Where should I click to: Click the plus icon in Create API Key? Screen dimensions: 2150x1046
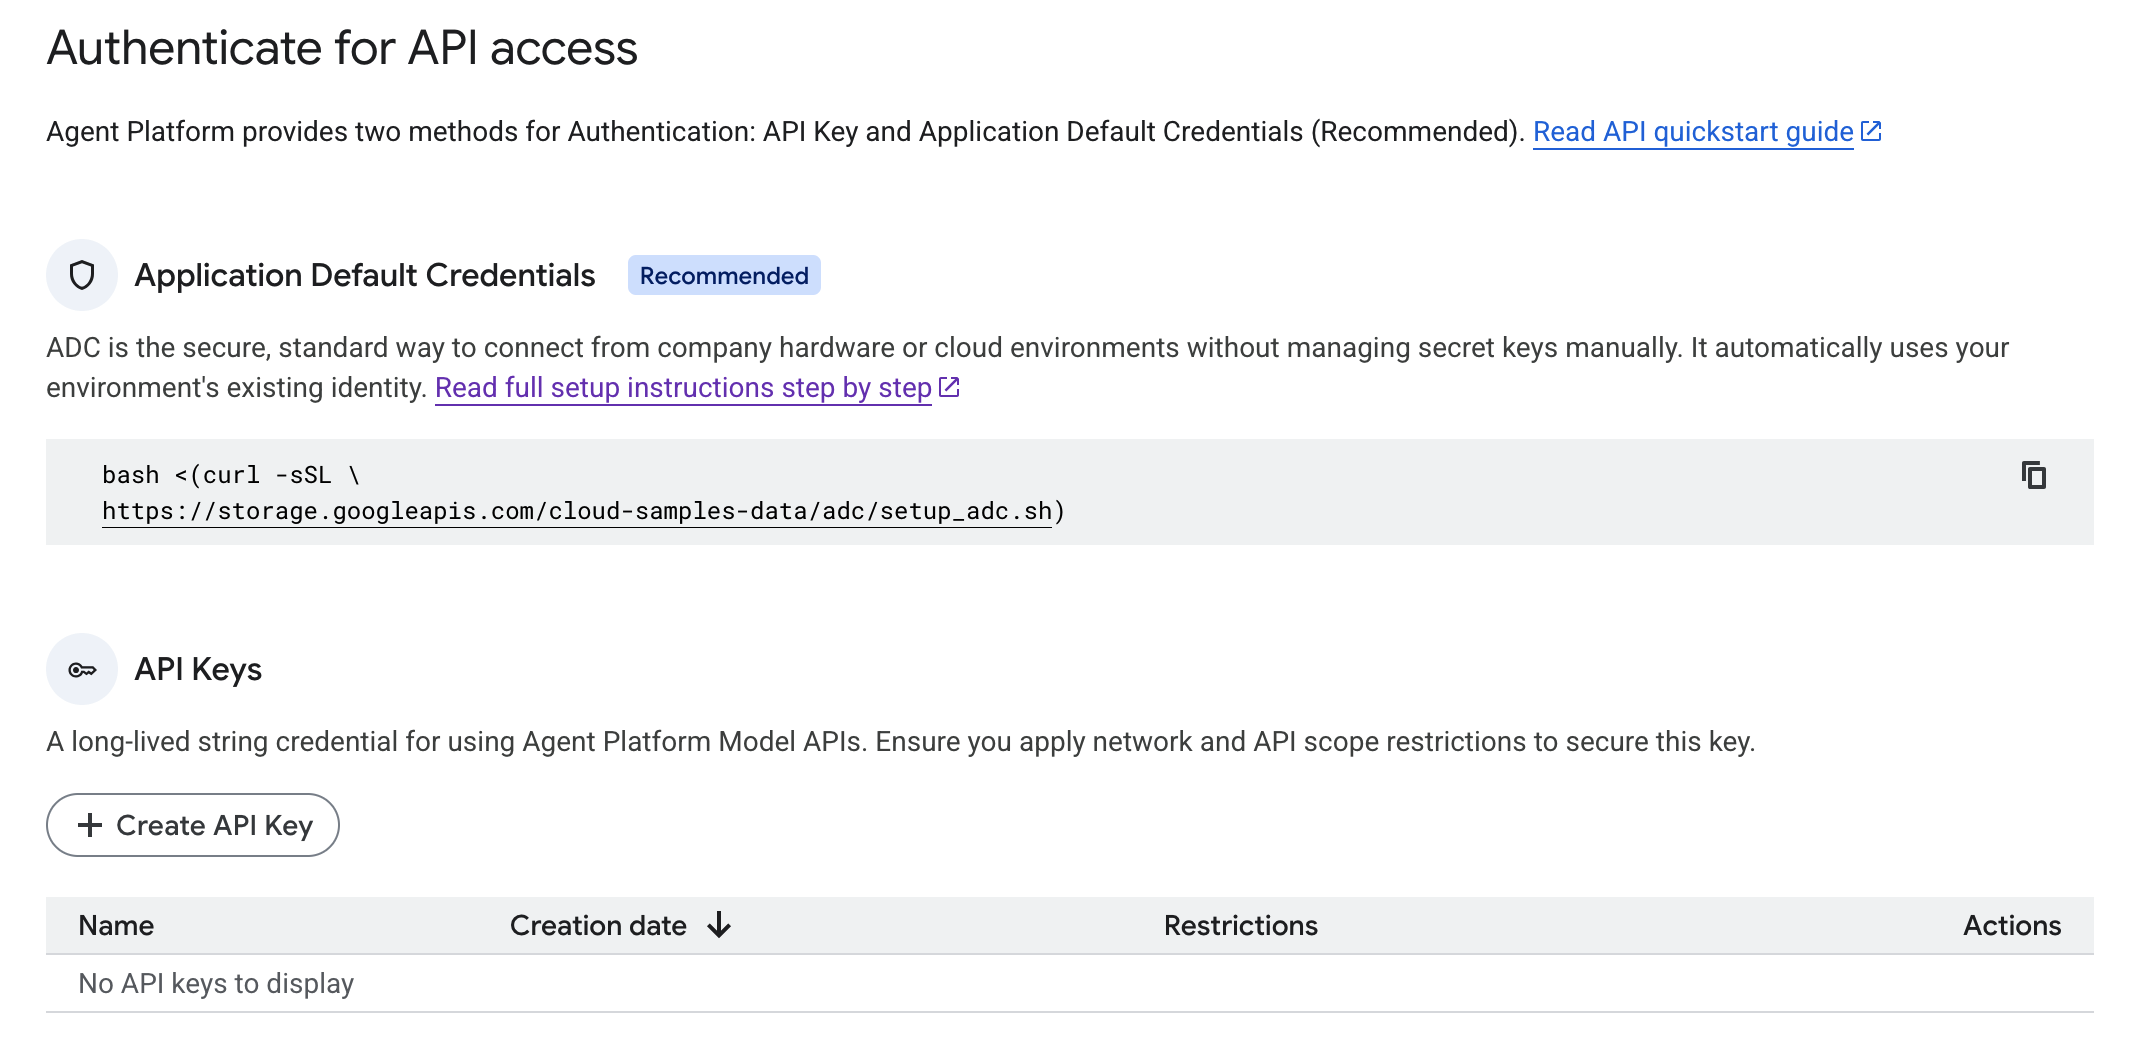point(90,825)
